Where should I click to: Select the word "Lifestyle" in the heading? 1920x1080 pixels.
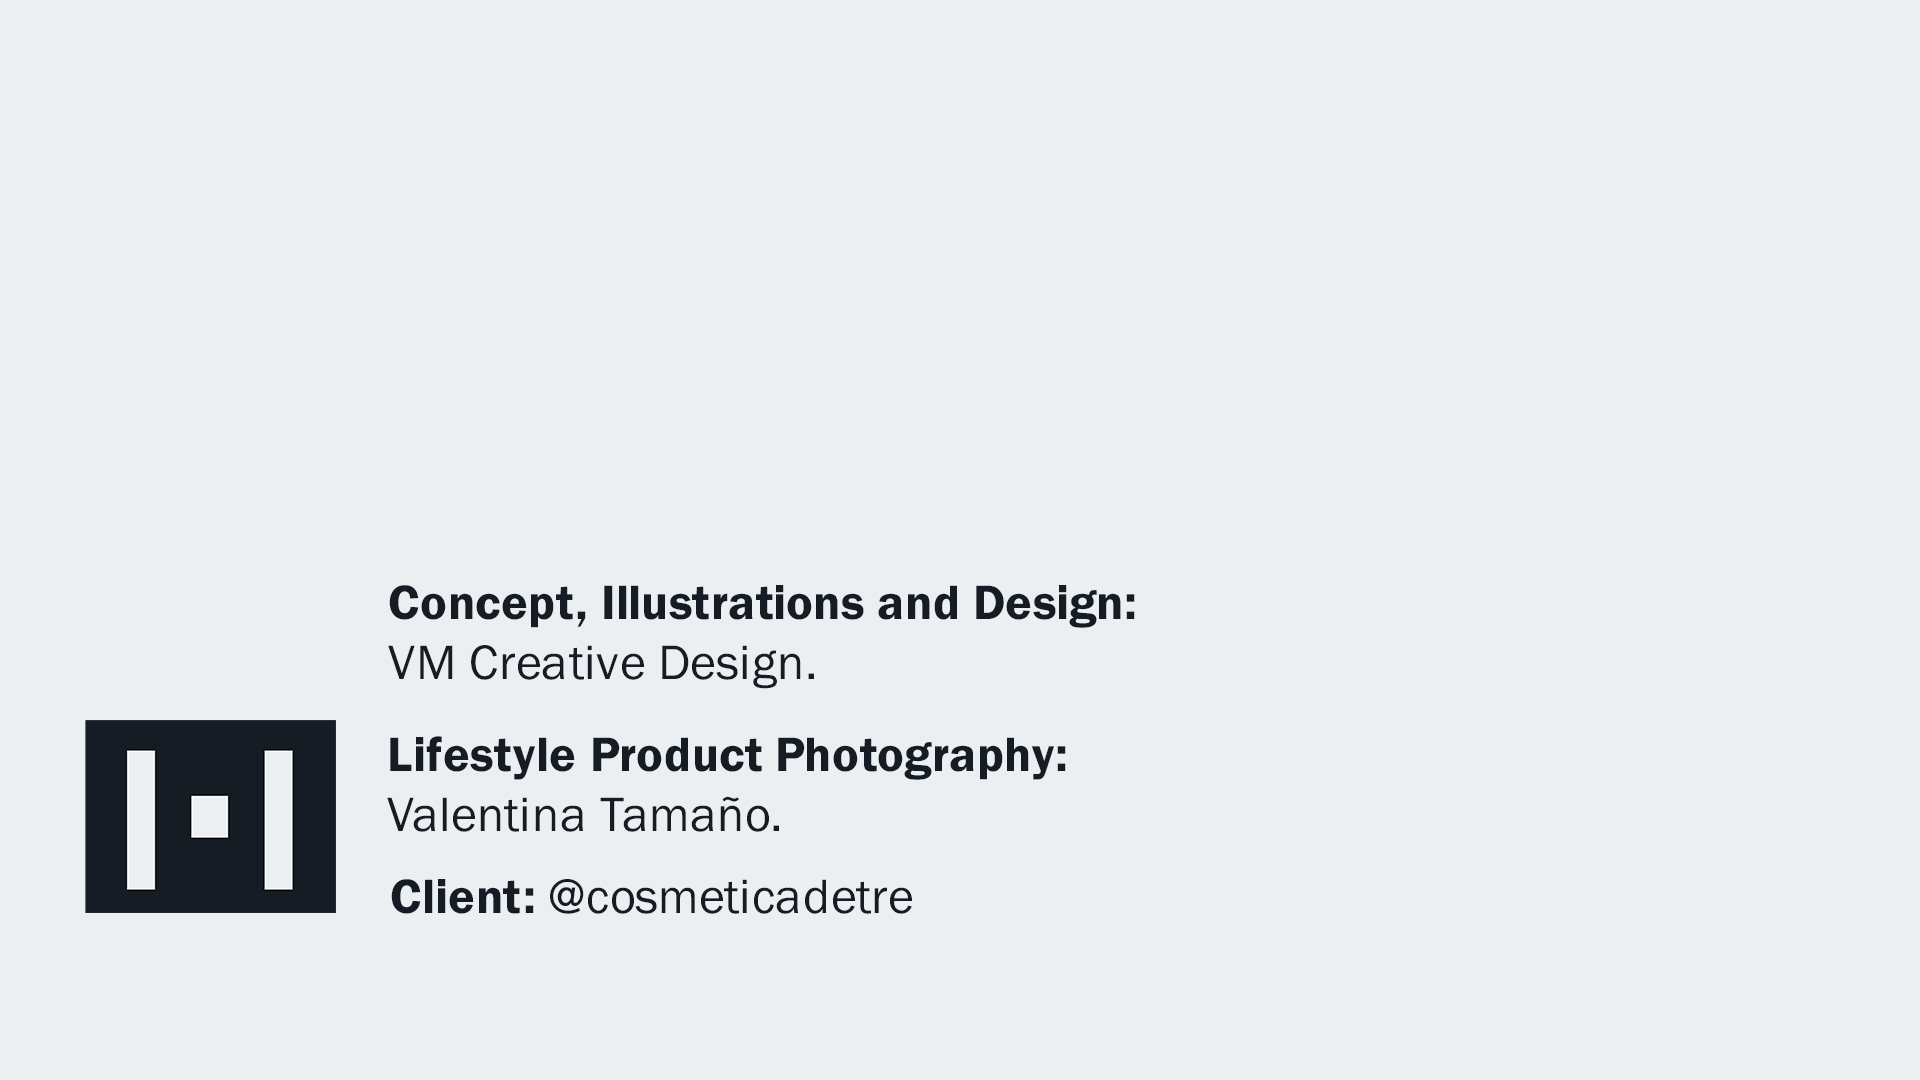[481, 755]
